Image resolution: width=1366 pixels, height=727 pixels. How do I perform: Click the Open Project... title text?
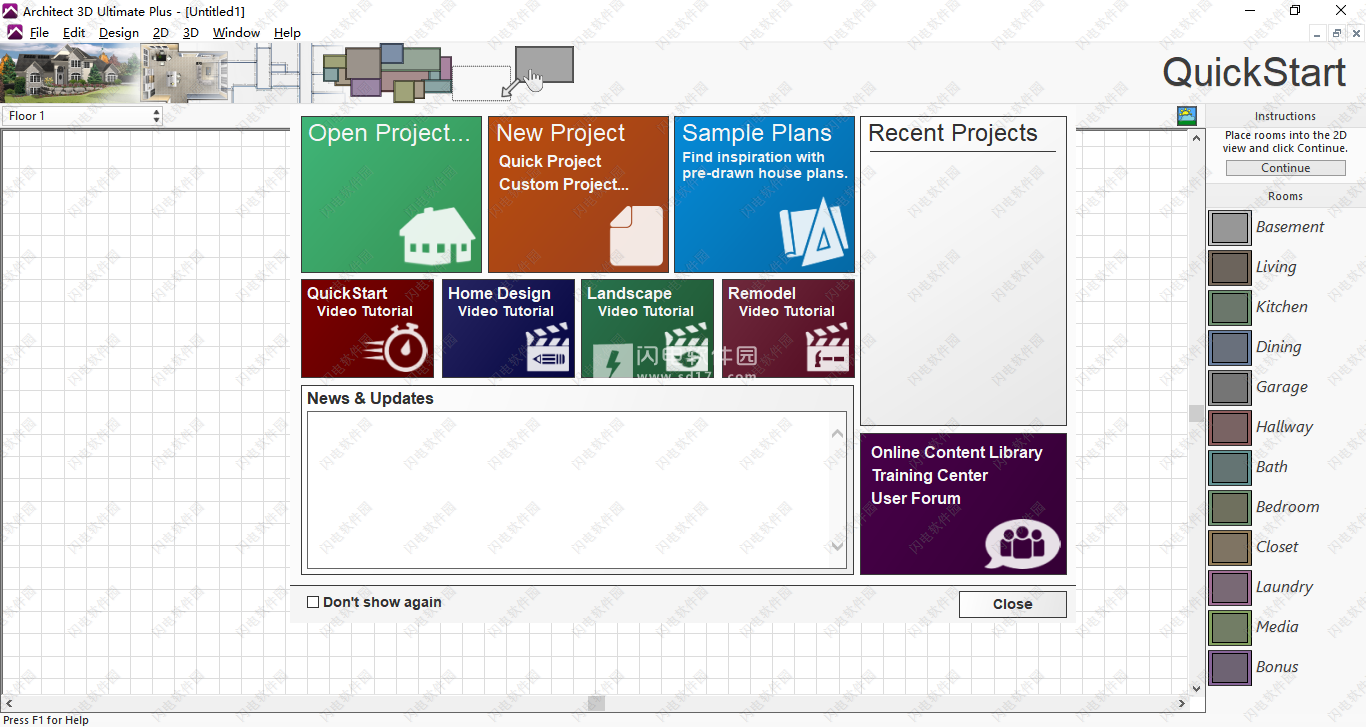[x=389, y=133]
